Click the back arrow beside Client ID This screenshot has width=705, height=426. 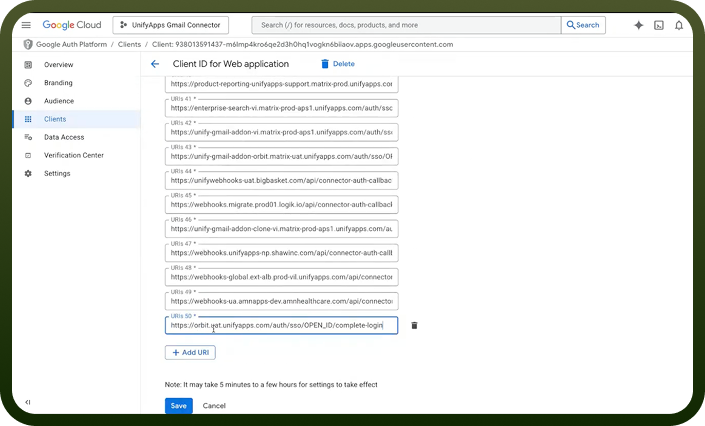(x=155, y=64)
